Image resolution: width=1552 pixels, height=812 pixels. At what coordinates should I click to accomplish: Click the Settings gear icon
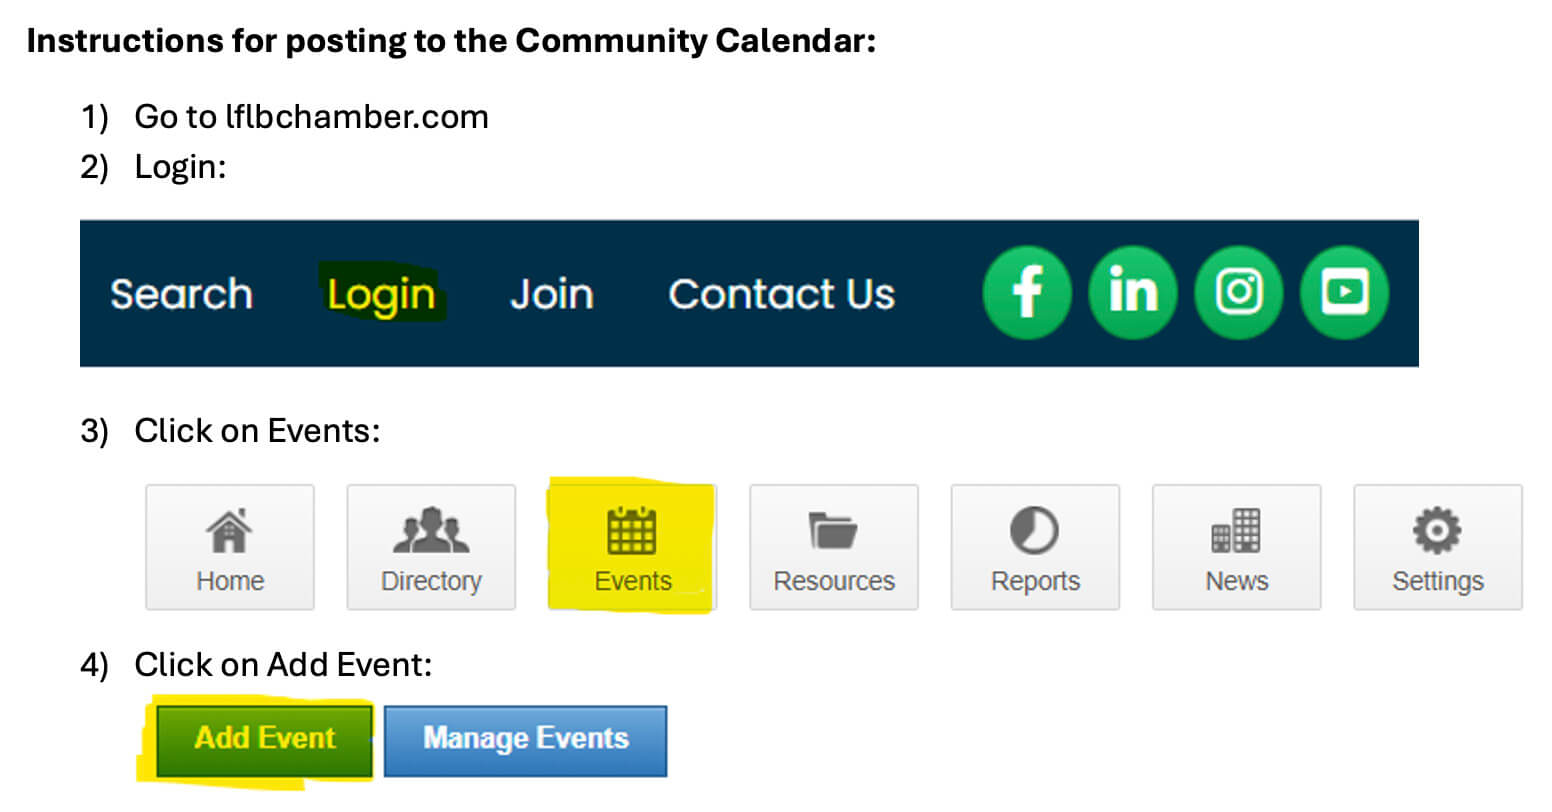click(x=1437, y=531)
